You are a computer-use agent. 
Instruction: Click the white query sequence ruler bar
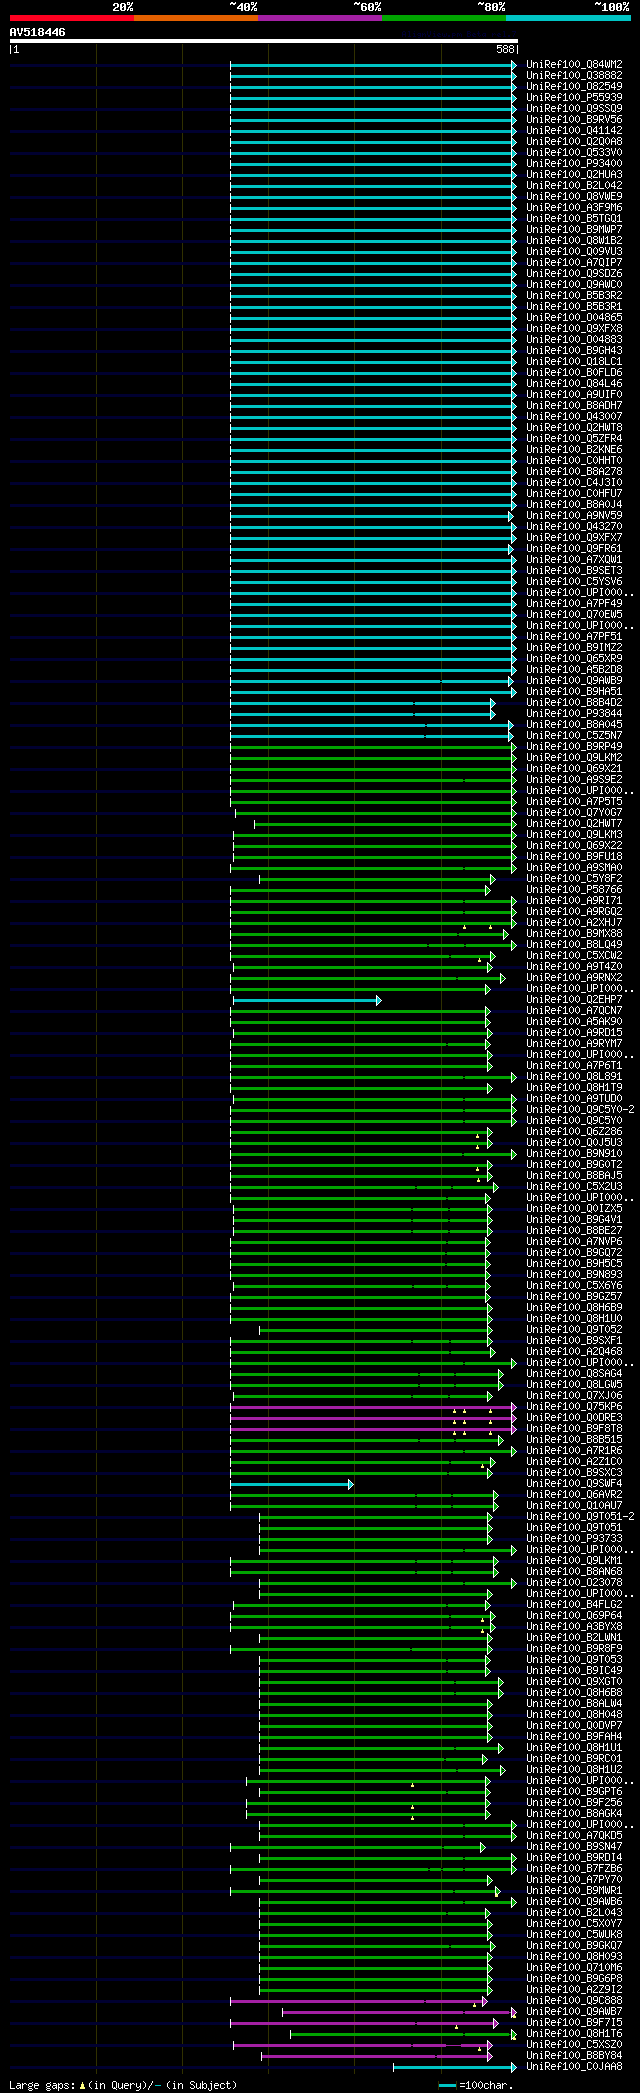[x=264, y=41]
